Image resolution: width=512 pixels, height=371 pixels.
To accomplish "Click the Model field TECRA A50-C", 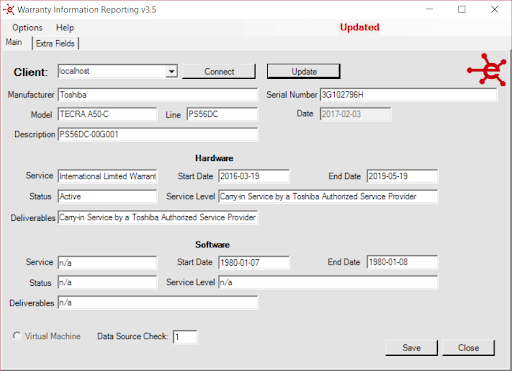I will [x=107, y=114].
